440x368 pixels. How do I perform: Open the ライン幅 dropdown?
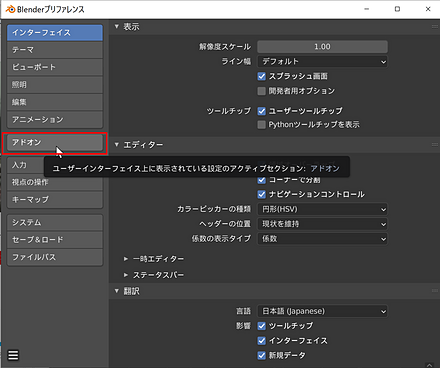322,62
